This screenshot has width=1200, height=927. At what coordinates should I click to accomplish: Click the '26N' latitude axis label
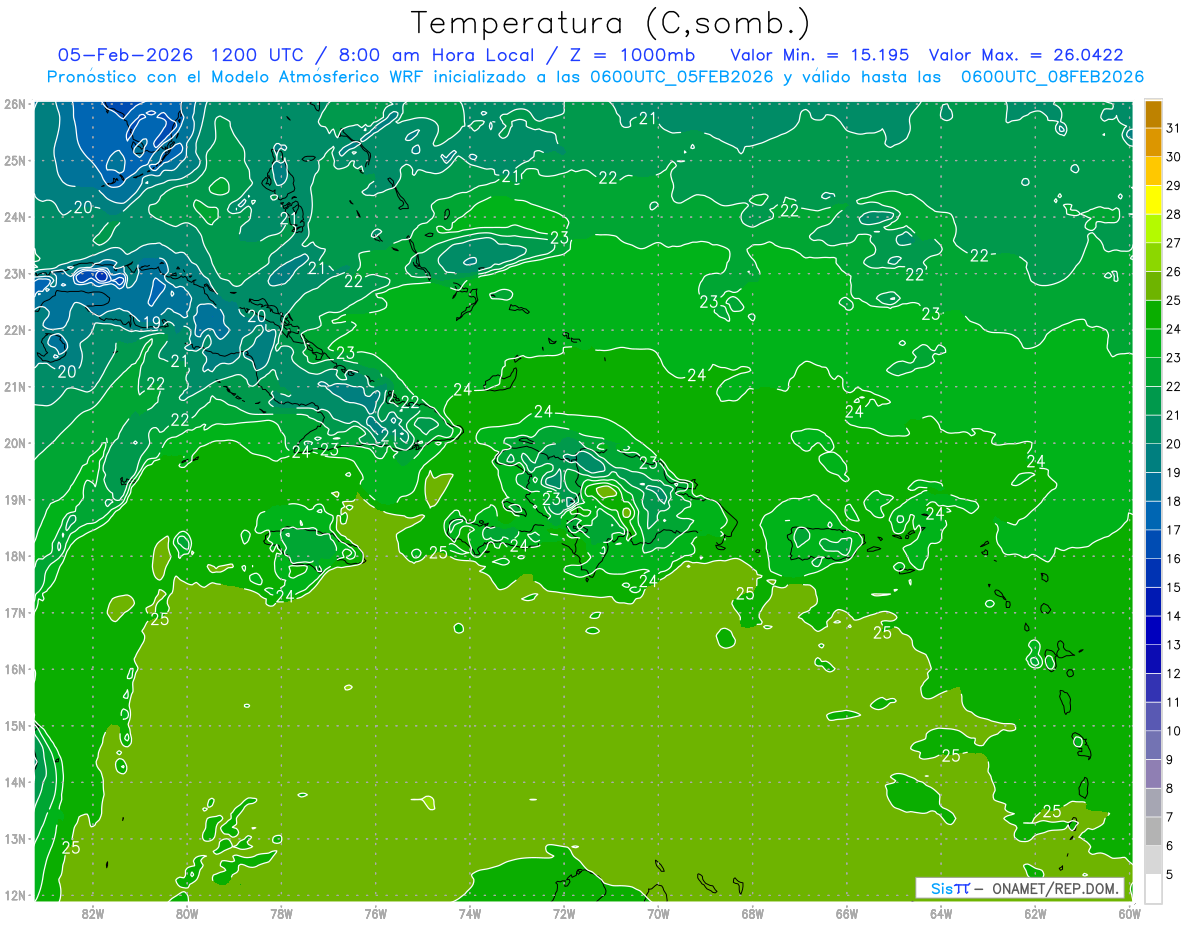[x=15, y=104]
